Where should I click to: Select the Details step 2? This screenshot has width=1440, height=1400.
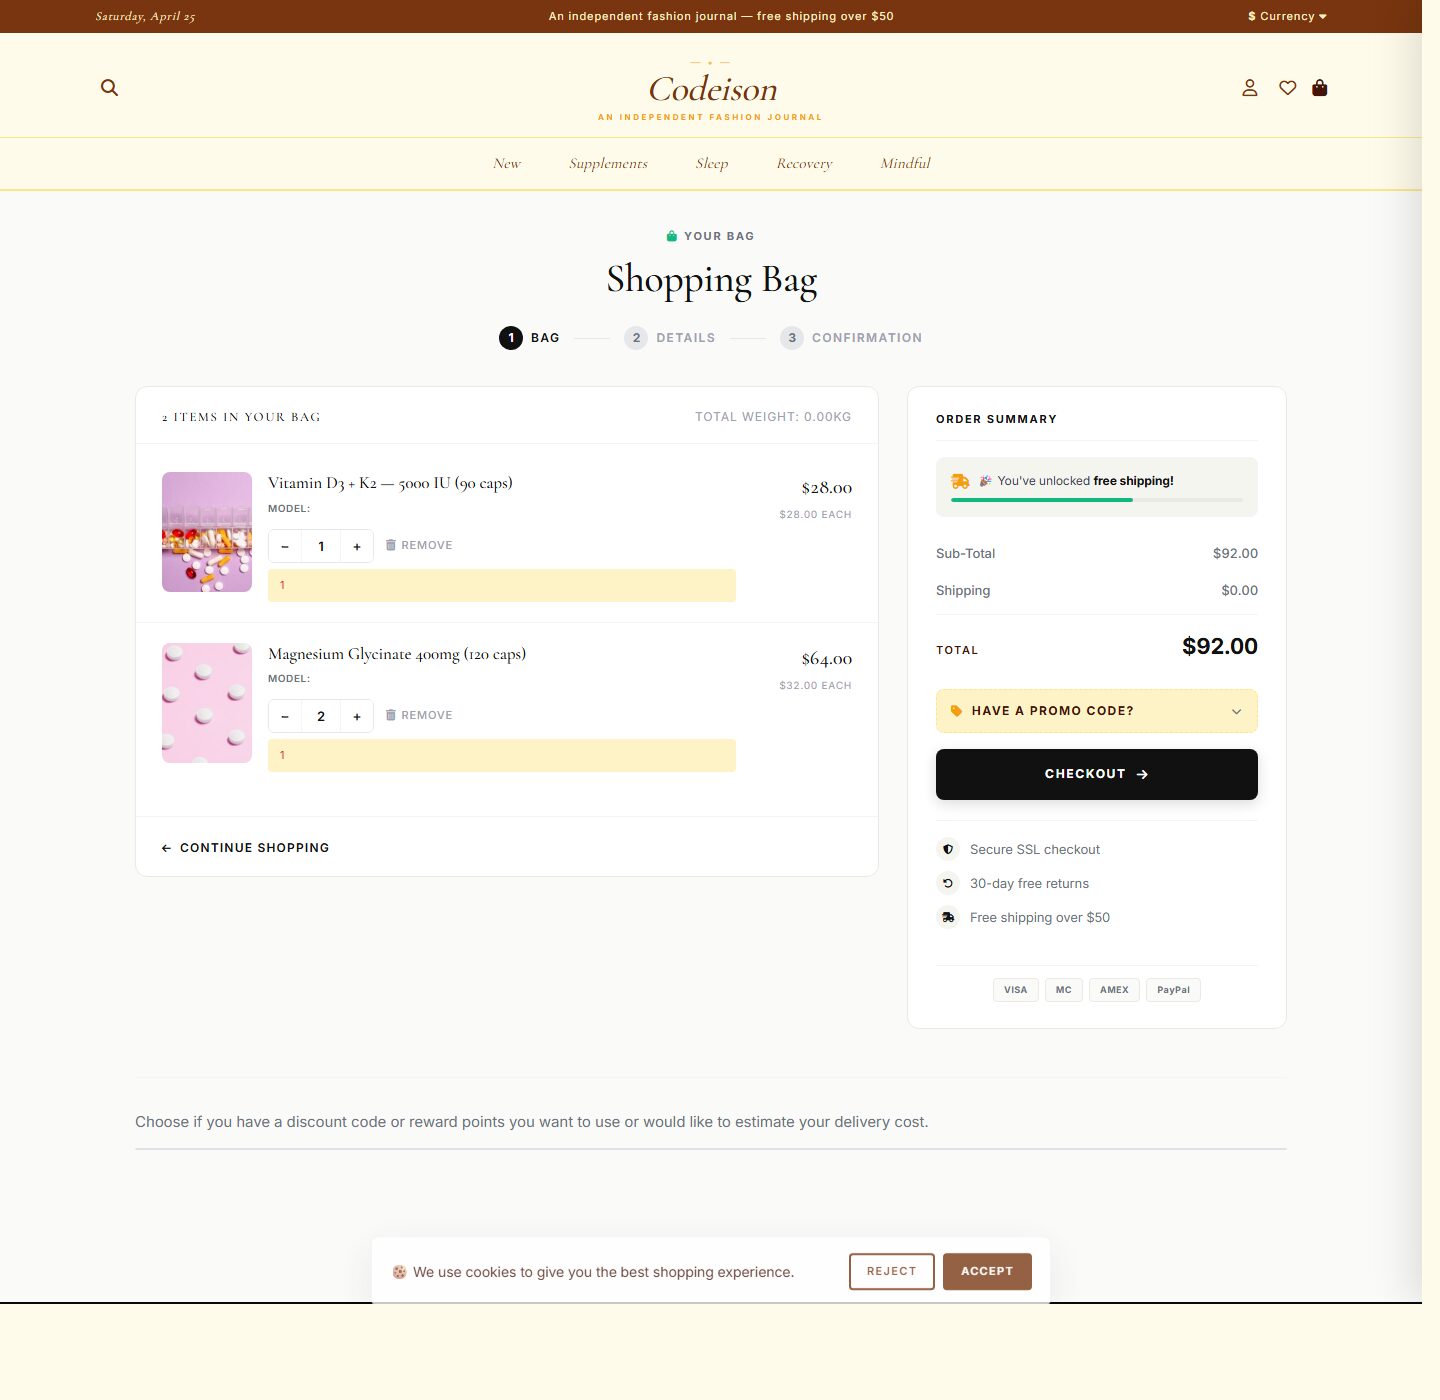point(669,338)
